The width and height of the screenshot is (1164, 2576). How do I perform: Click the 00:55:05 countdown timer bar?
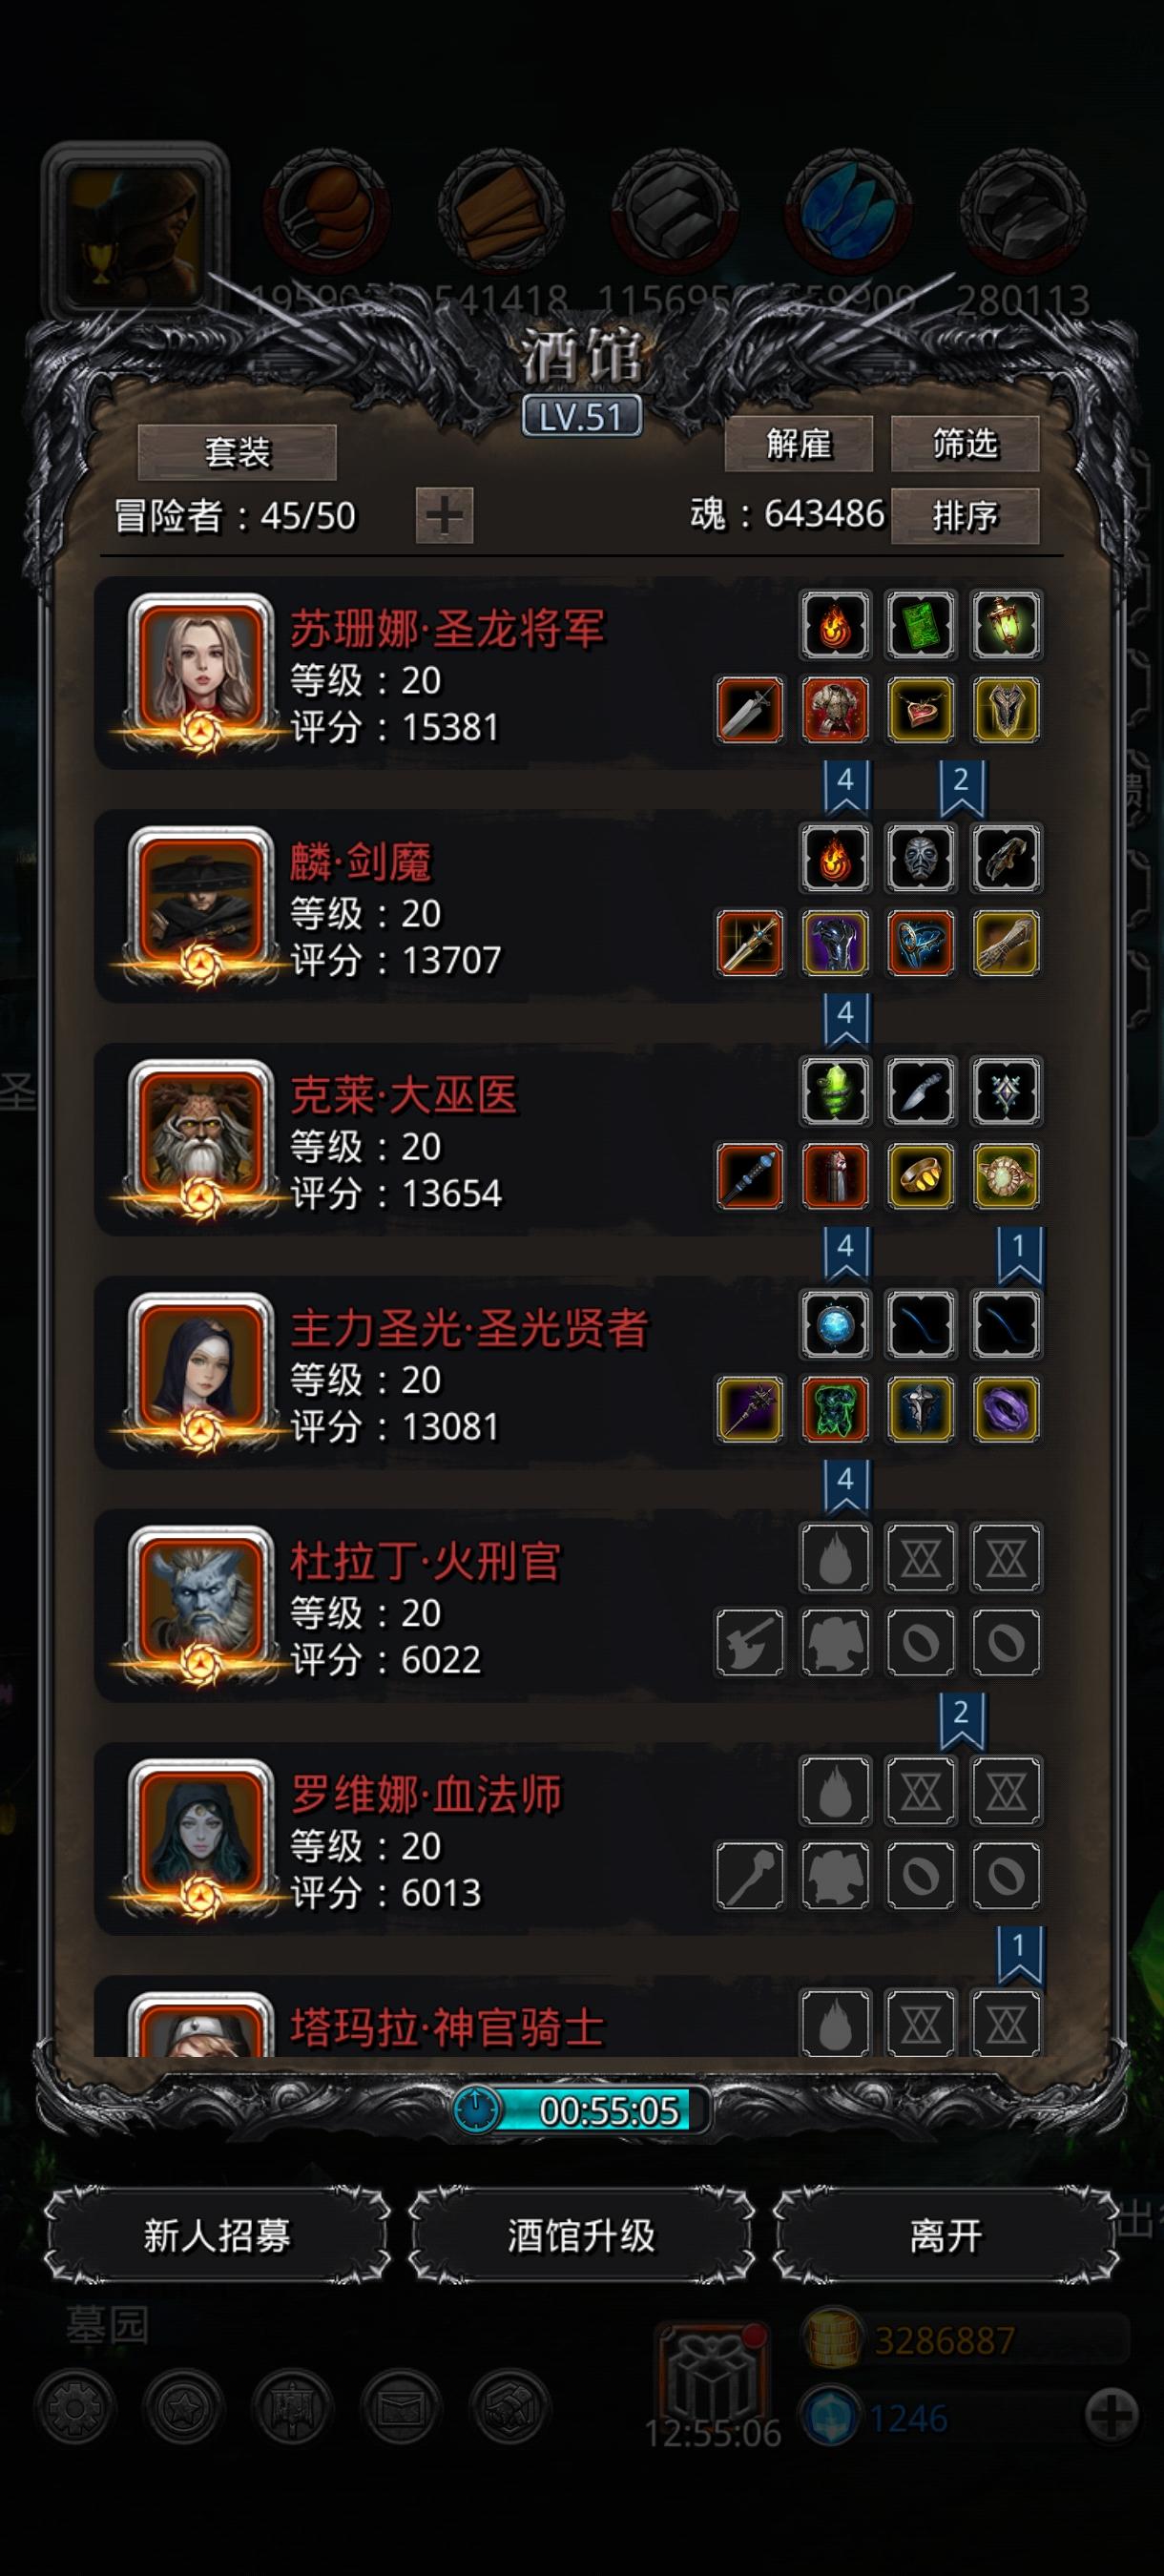tap(582, 2110)
